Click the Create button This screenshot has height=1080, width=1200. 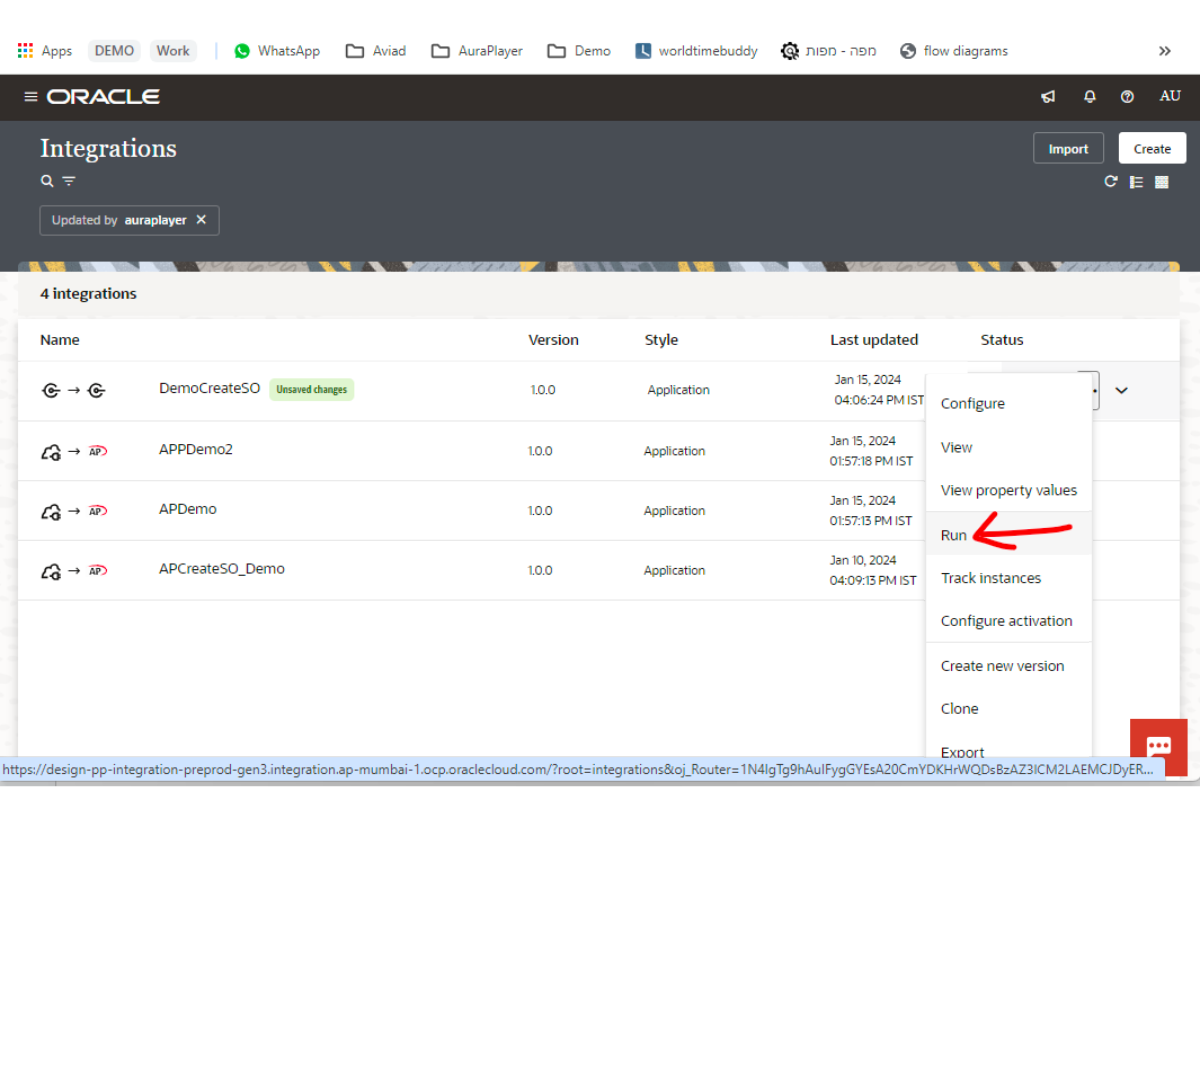(x=1152, y=148)
